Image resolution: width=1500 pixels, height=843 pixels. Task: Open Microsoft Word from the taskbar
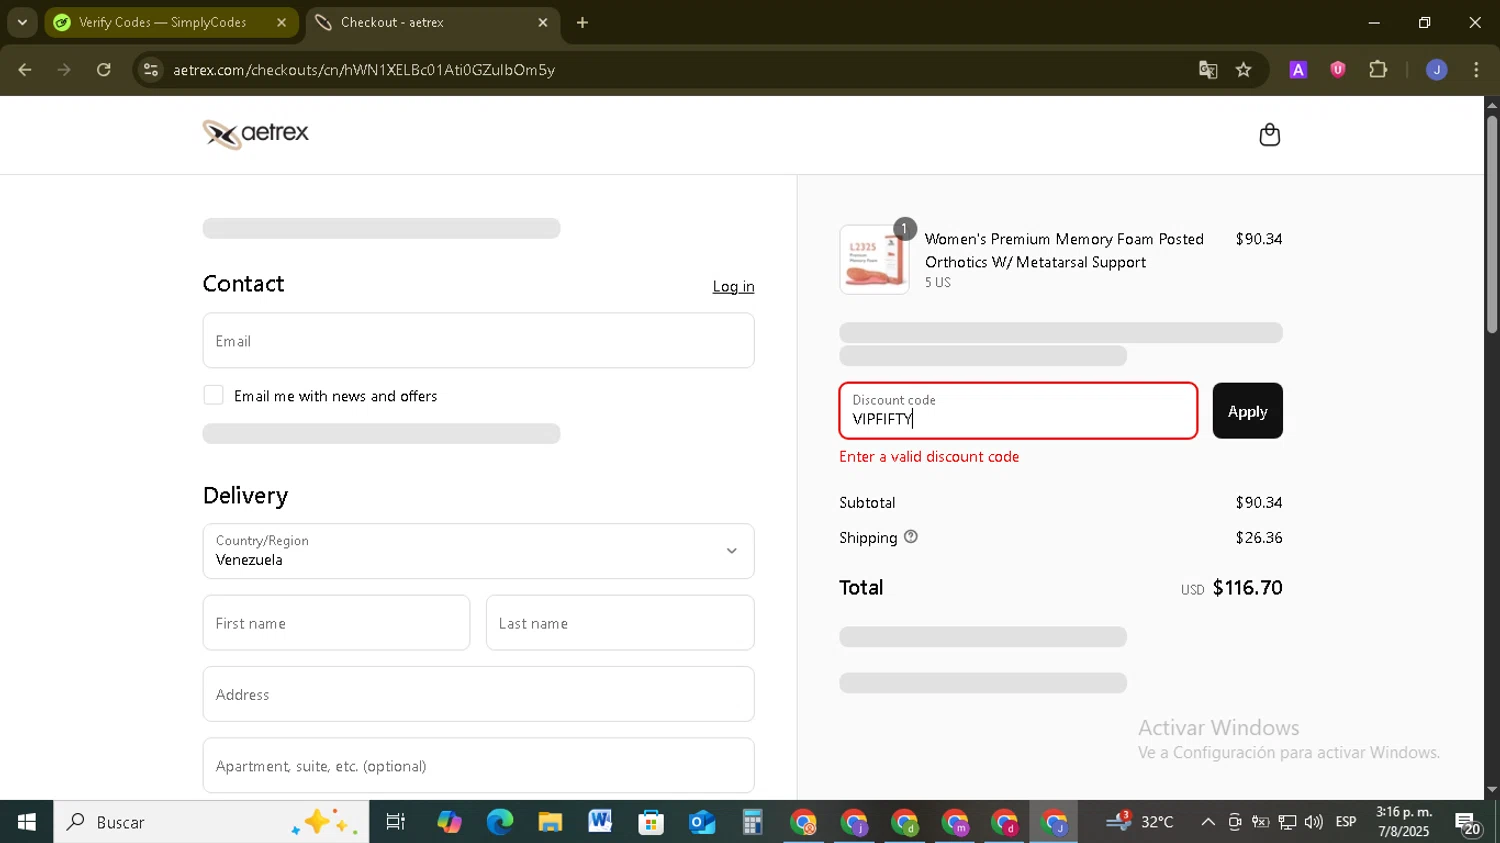click(x=600, y=822)
